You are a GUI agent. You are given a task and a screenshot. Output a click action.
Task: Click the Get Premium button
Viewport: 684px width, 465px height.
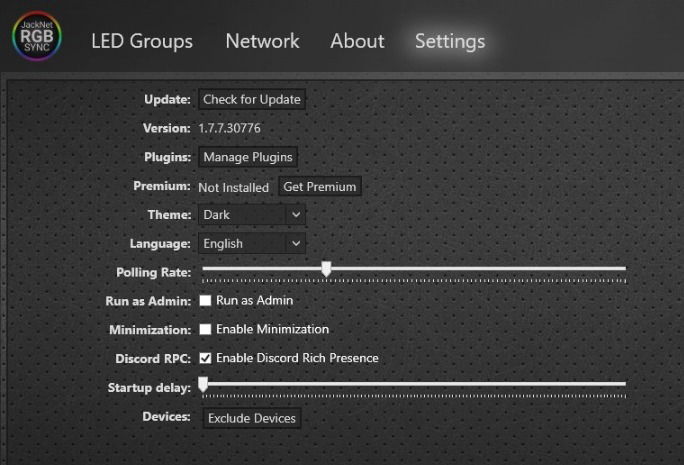coord(319,187)
